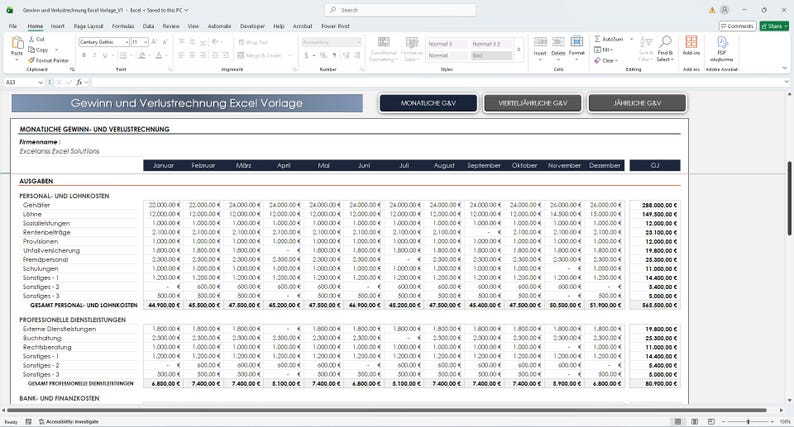Open the File menu tab
The height and width of the screenshot is (427, 794).
pos(13,26)
